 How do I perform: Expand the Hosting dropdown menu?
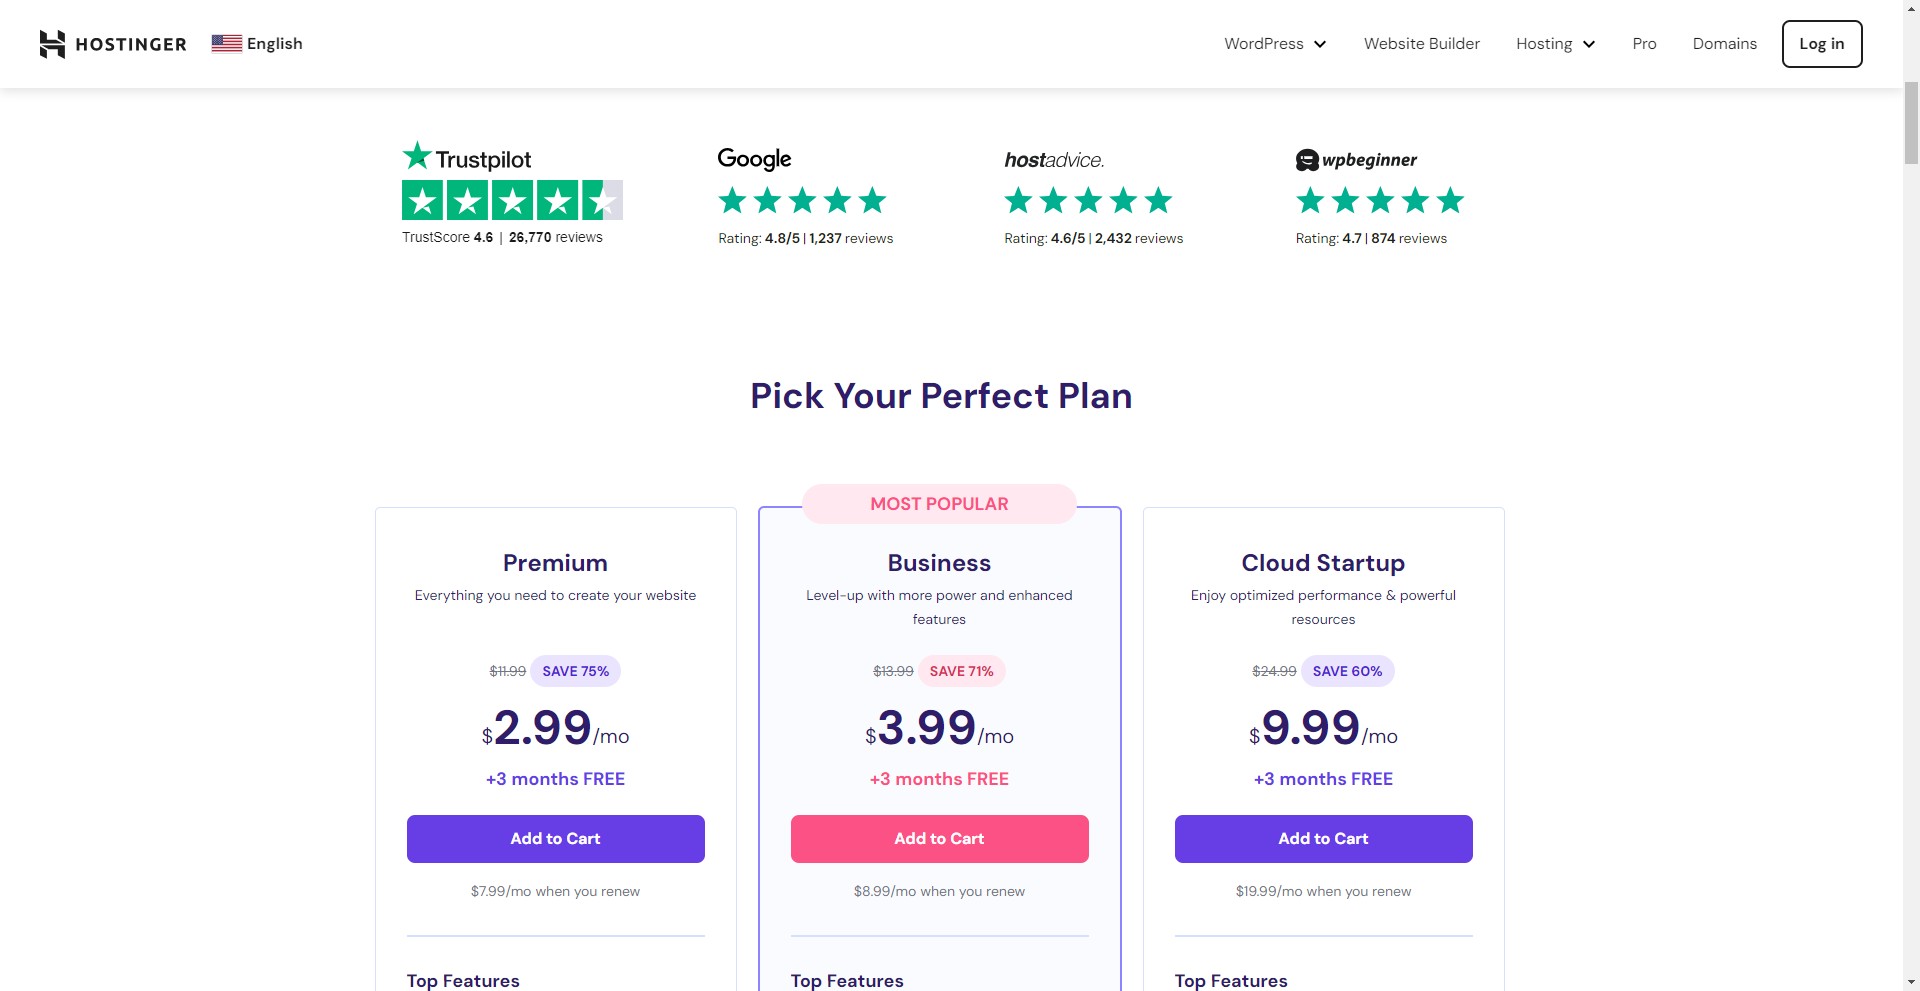click(1555, 44)
